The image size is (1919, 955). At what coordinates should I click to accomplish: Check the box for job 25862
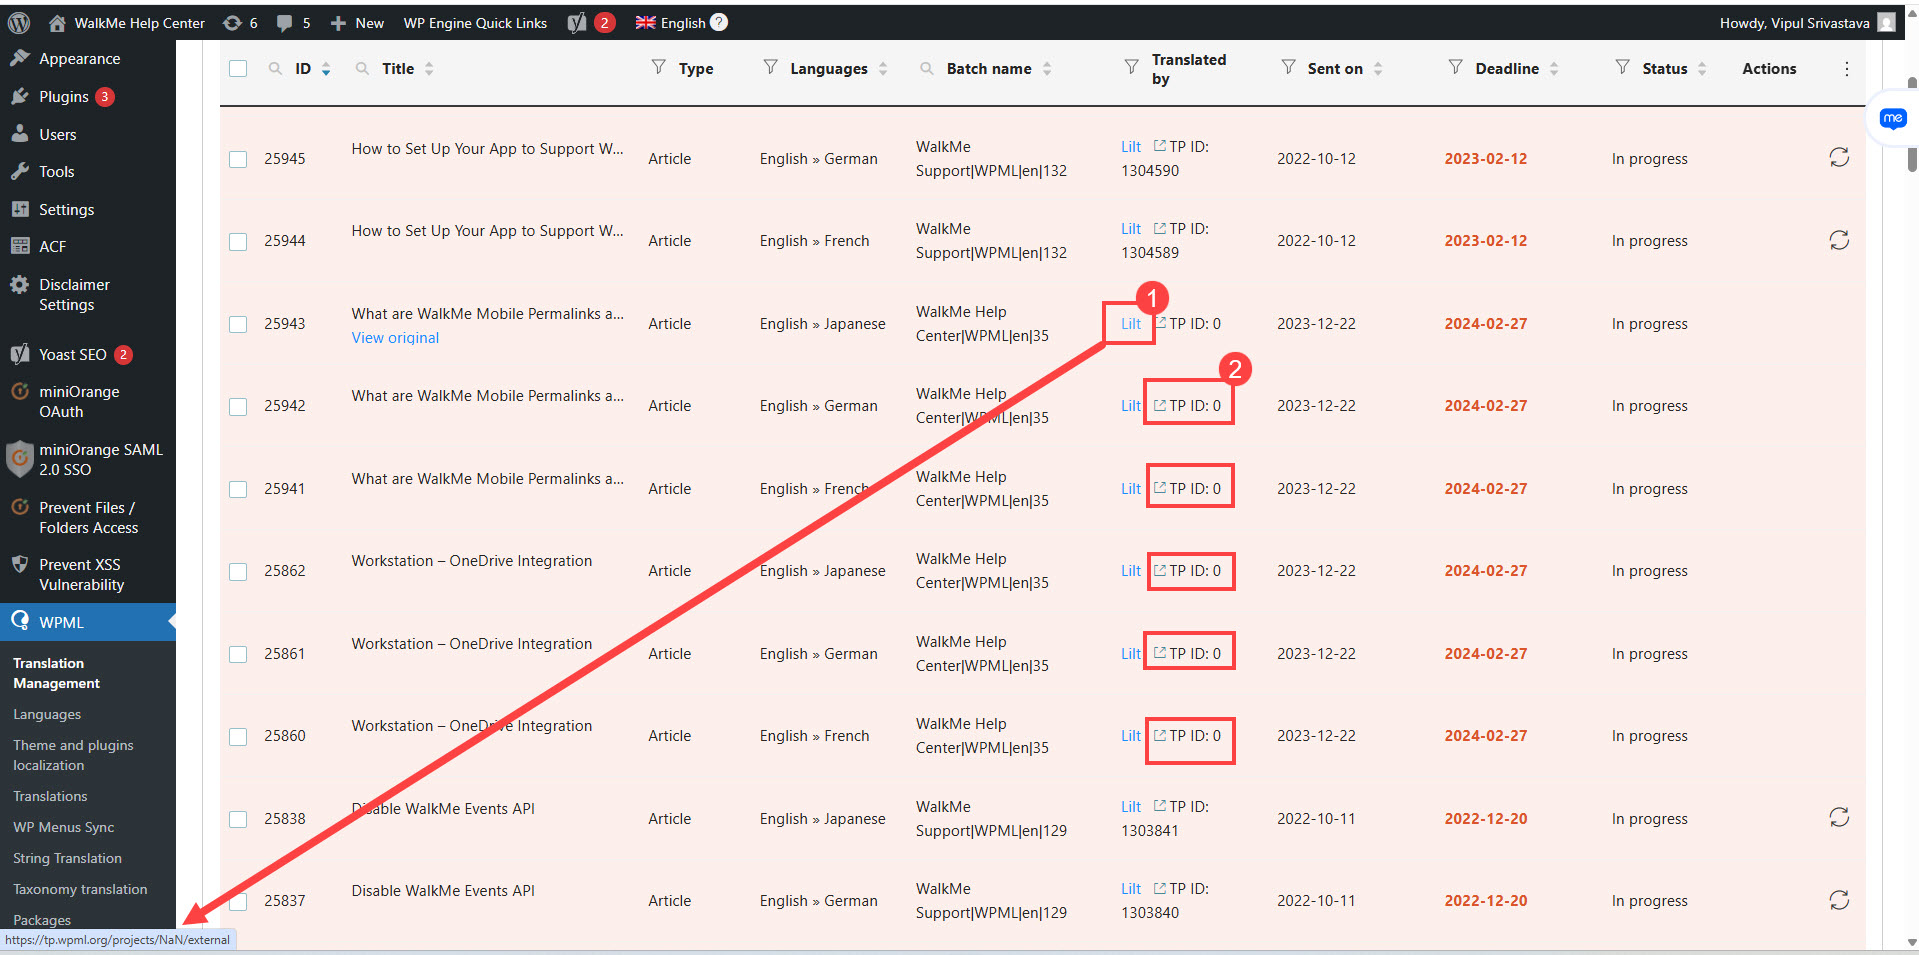238,571
